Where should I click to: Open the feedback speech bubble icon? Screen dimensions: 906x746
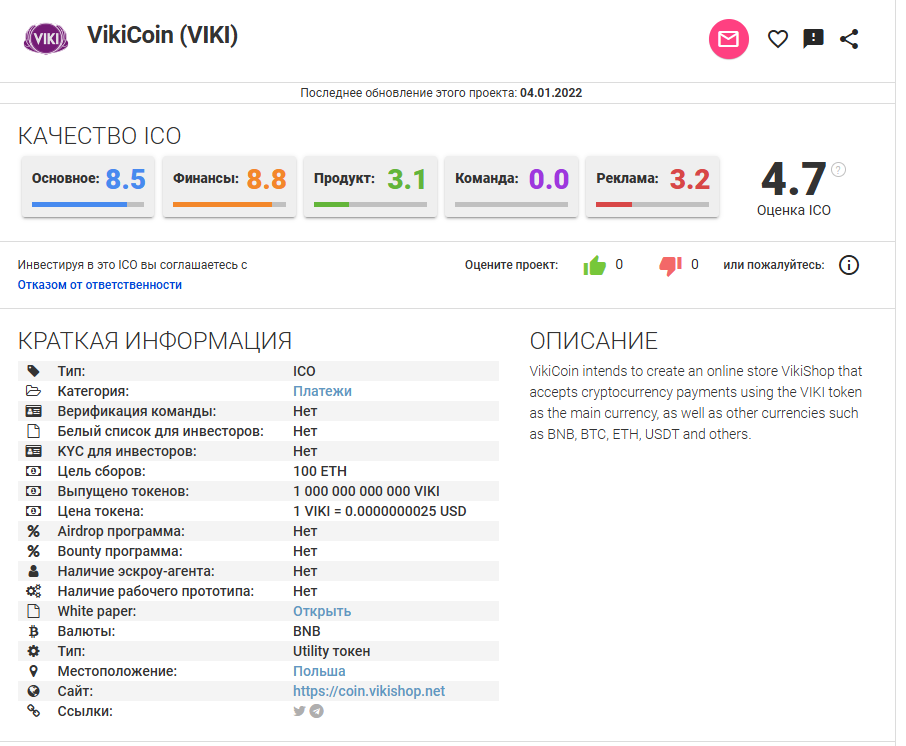(813, 39)
